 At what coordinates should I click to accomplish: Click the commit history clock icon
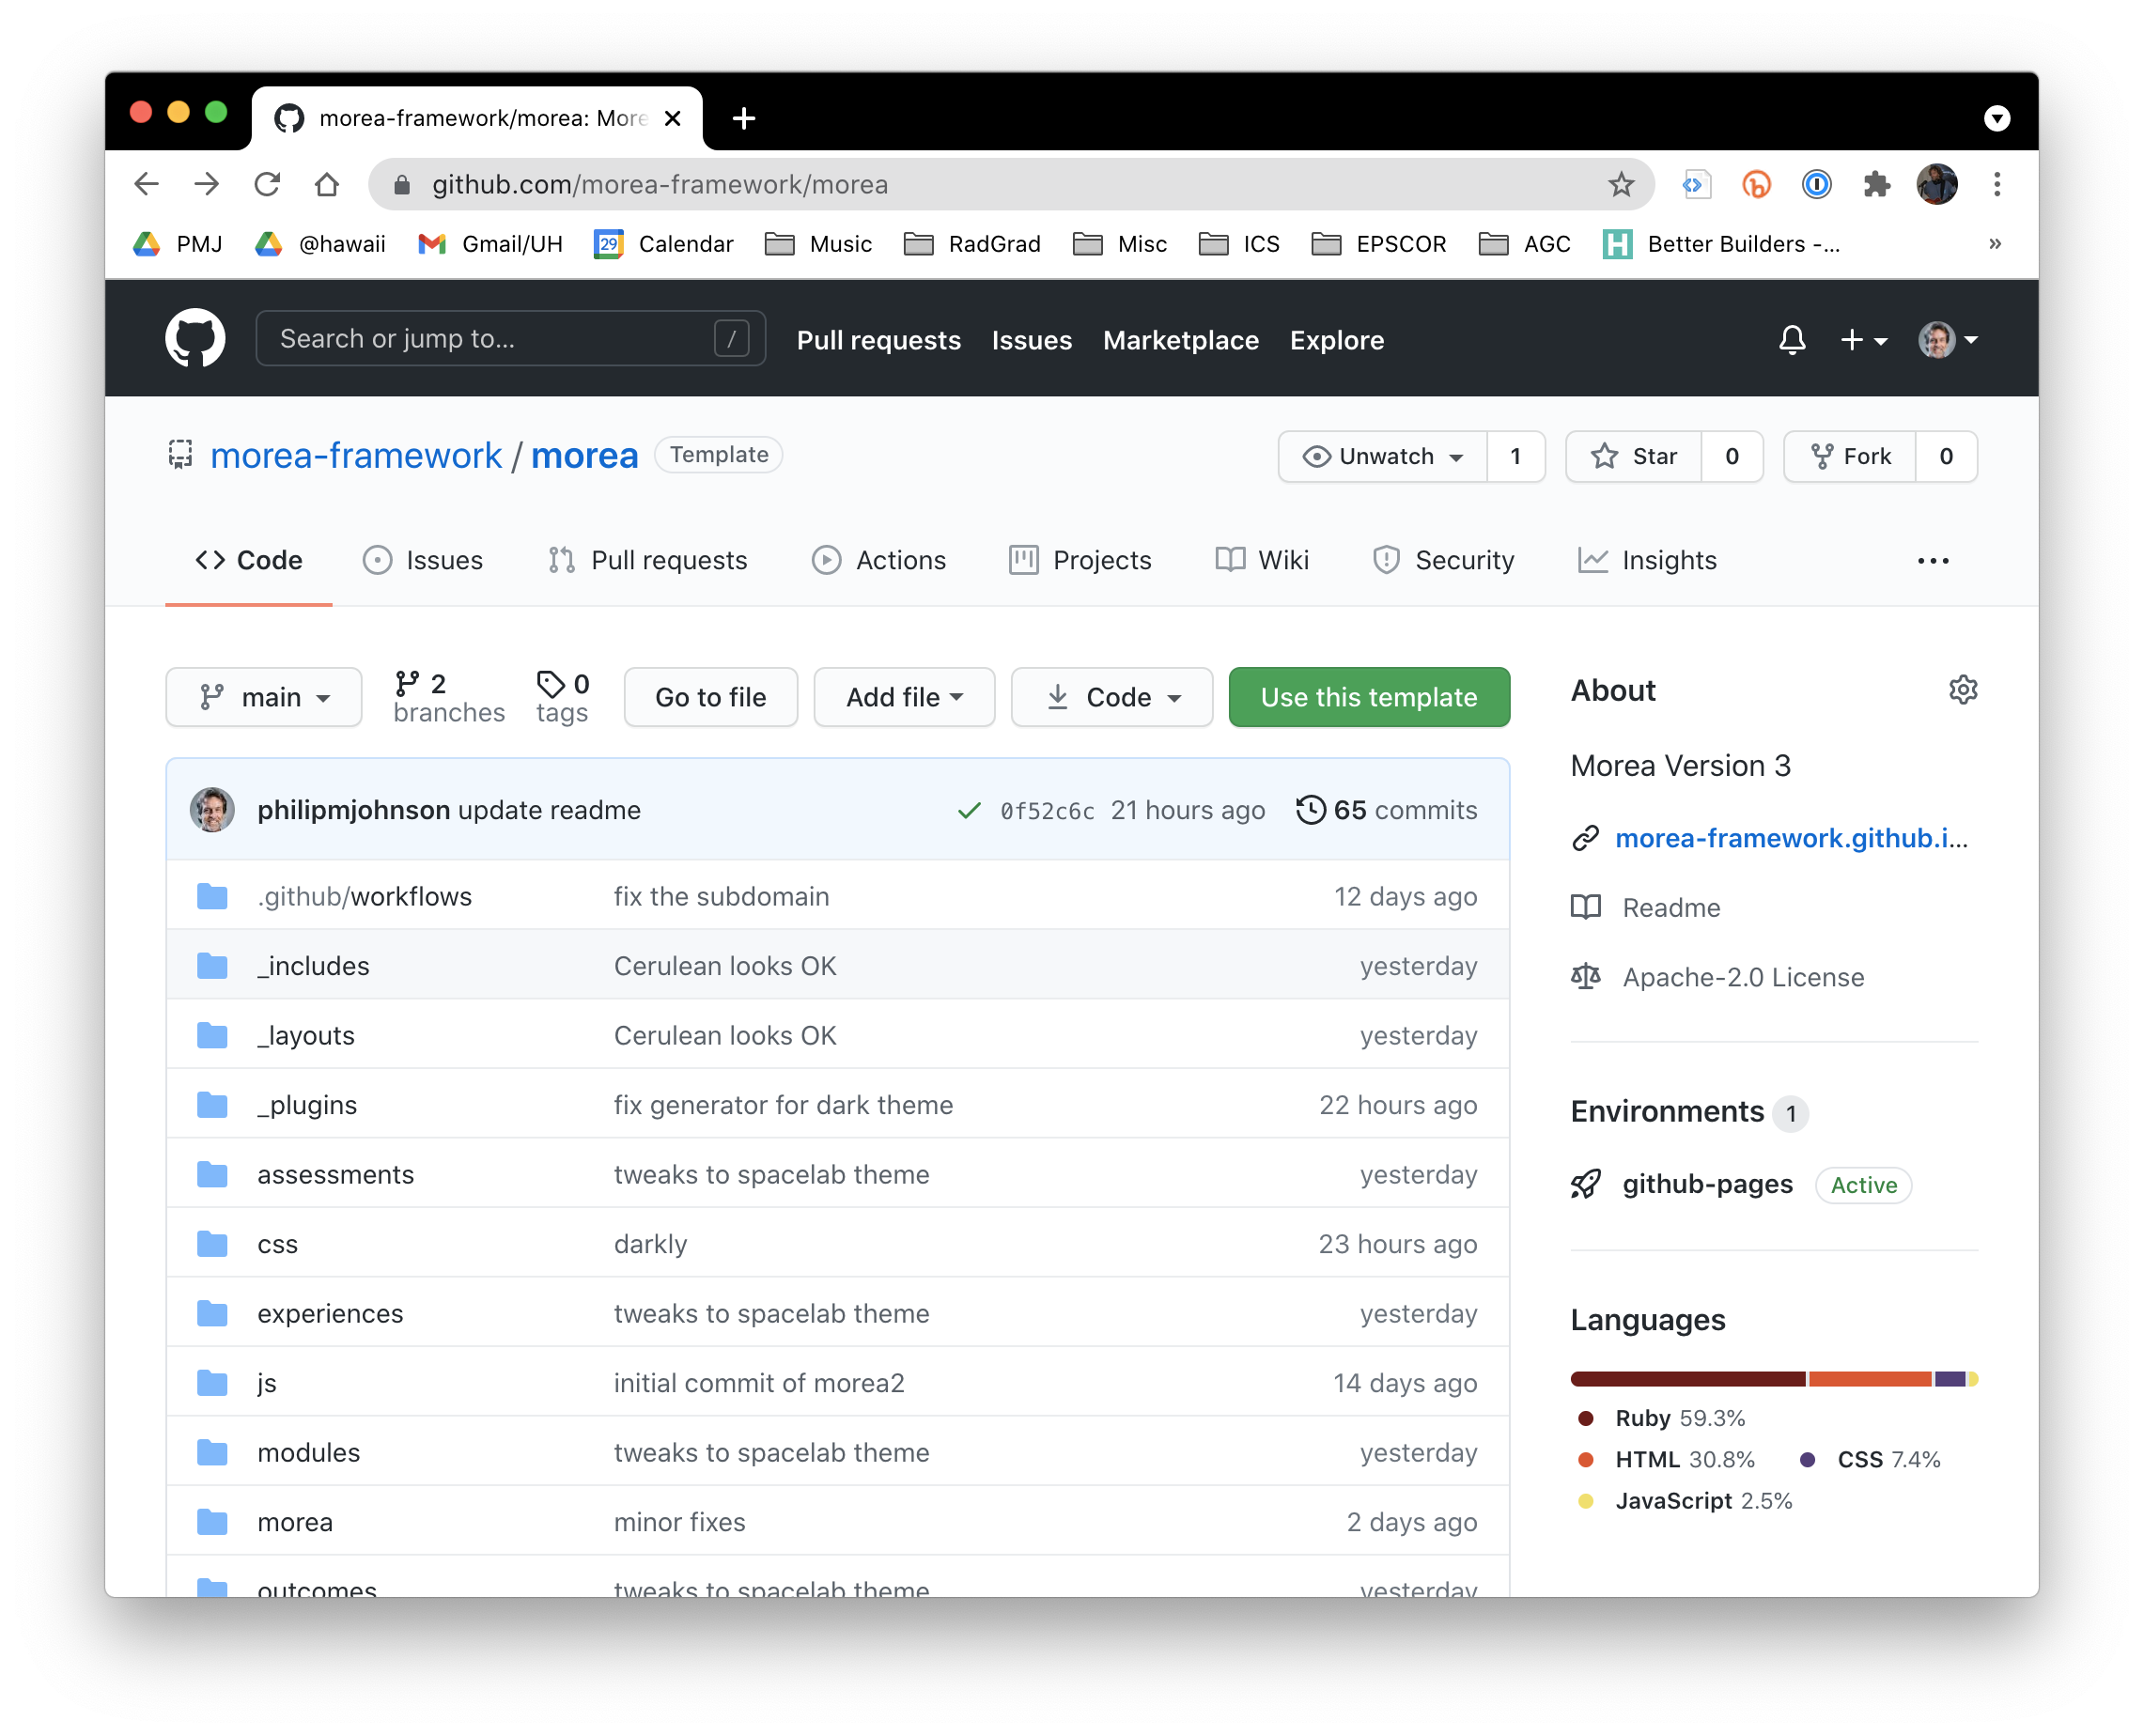point(1310,810)
